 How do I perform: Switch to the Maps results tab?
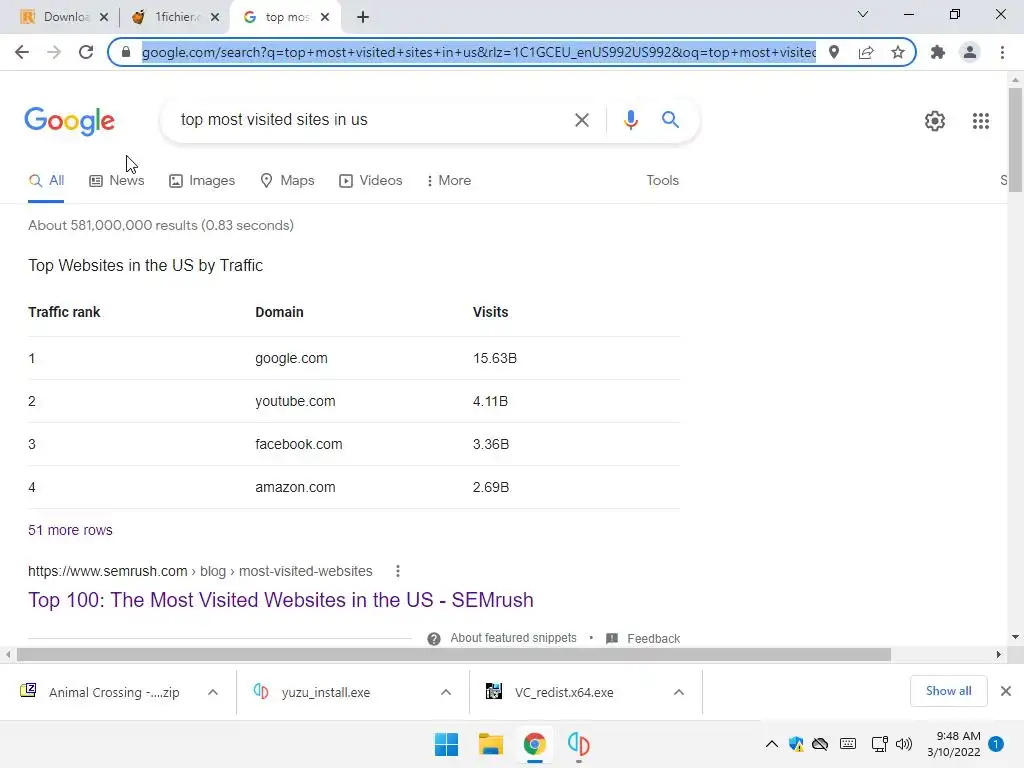click(x=287, y=181)
